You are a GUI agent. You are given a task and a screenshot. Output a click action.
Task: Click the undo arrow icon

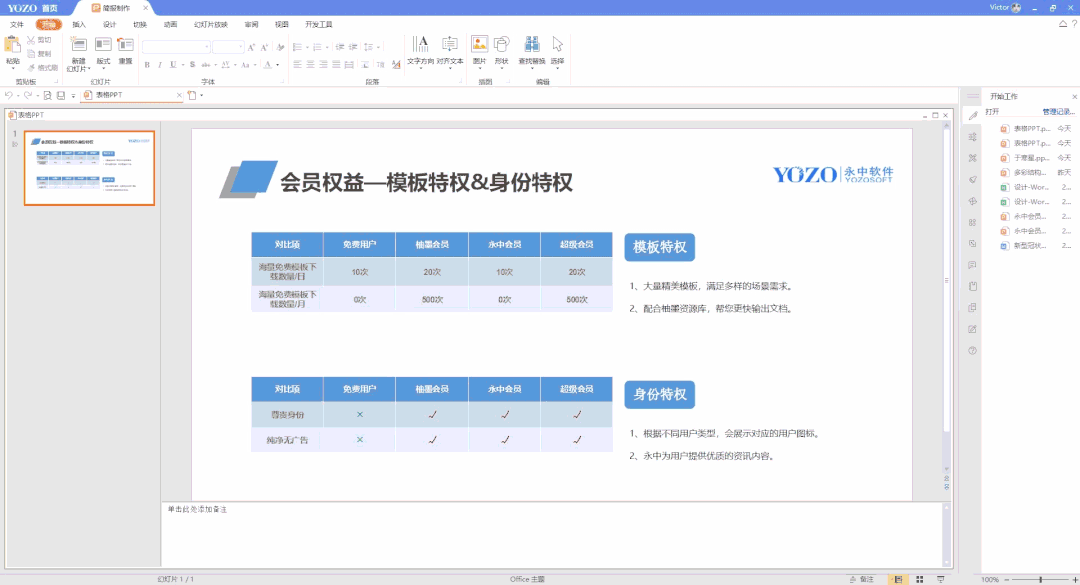click(x=8, y=95)
